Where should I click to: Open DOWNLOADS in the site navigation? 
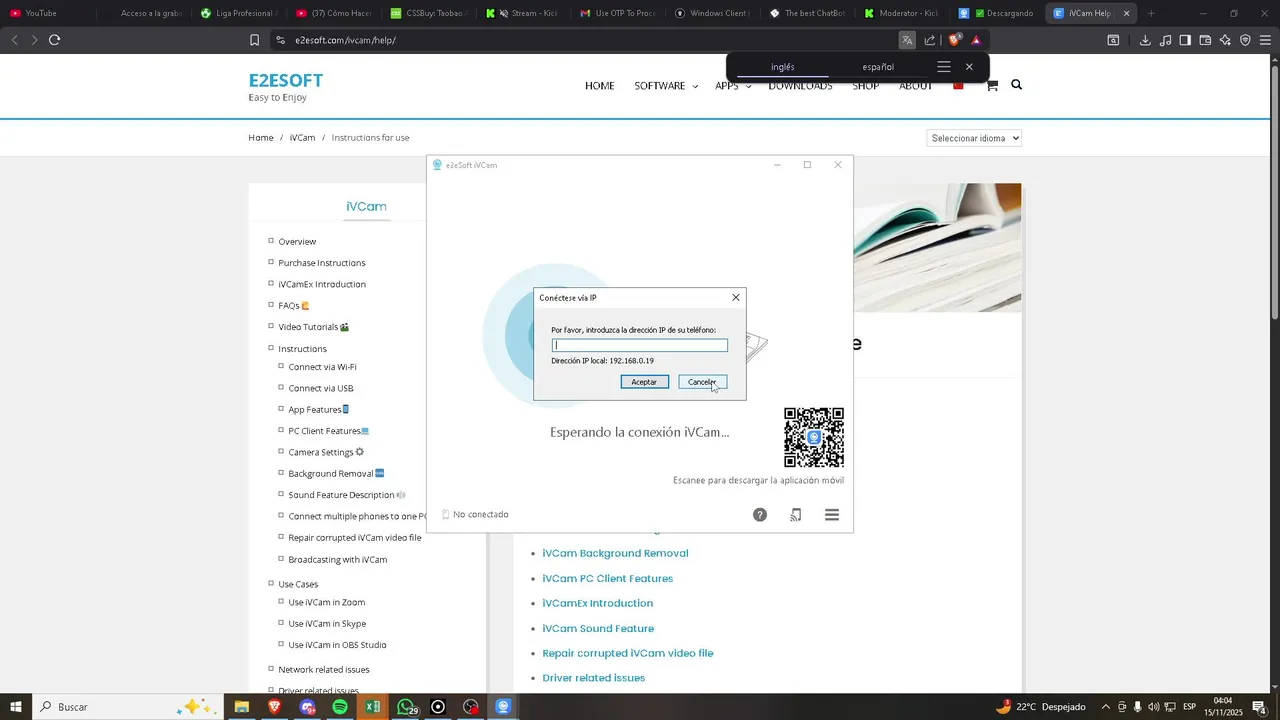click(800, 86)
